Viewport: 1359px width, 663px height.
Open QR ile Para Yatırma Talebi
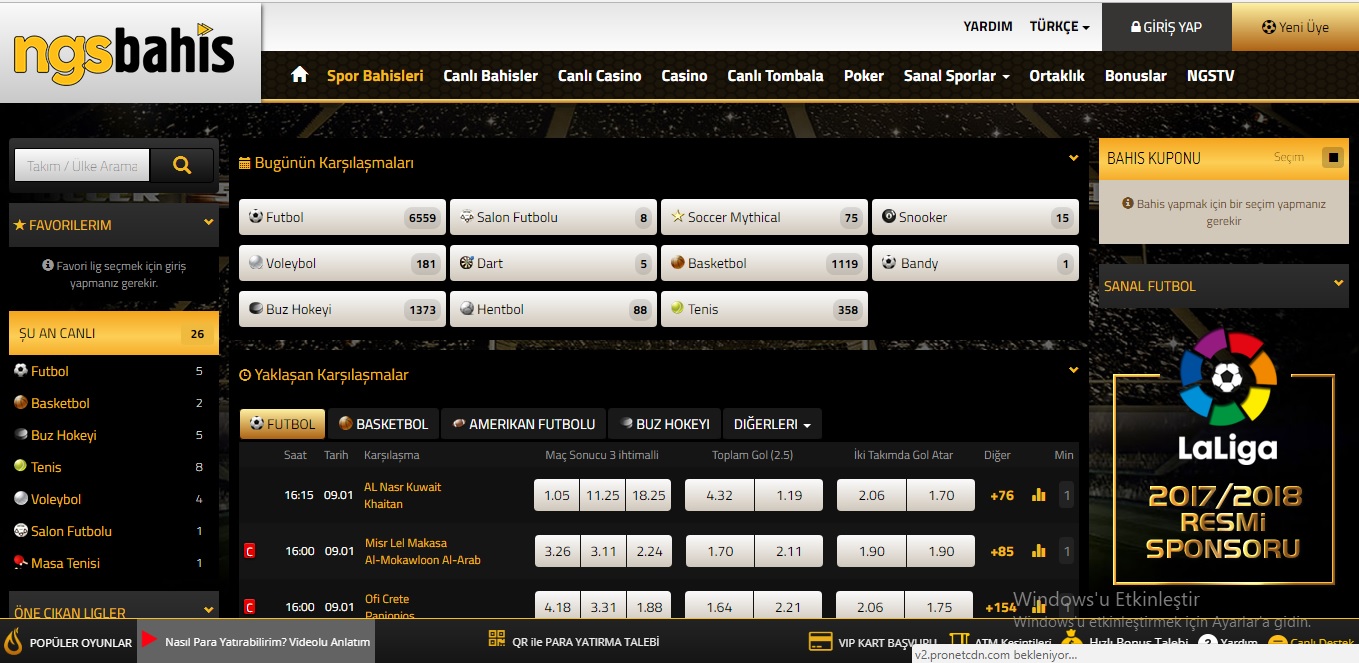573,641
